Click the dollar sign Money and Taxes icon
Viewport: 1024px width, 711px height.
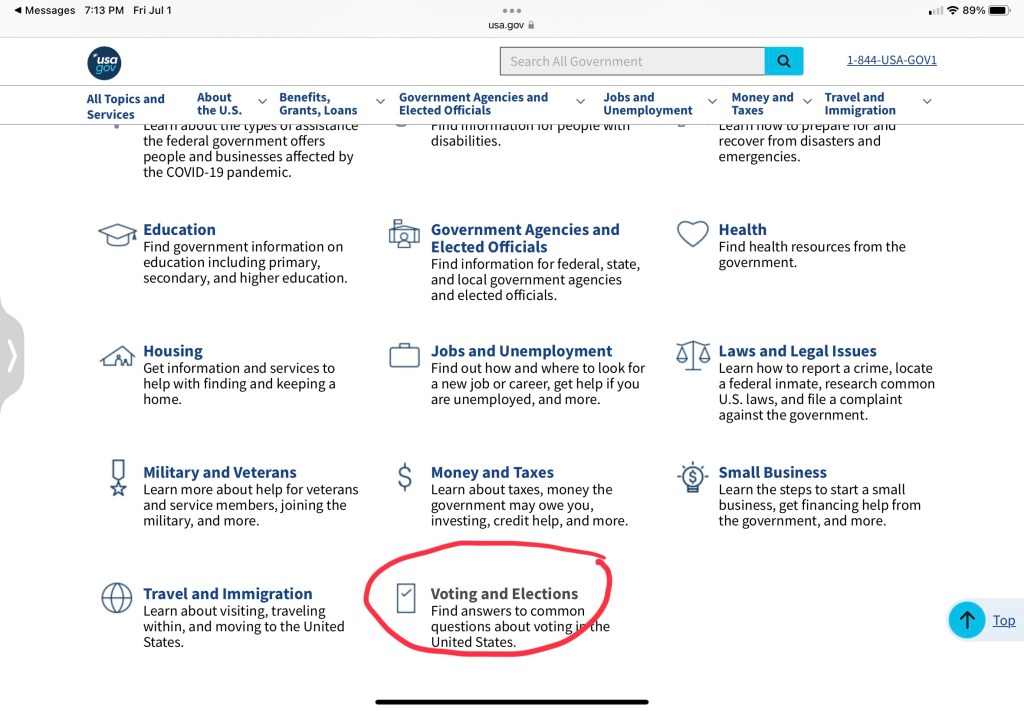coord(404,477)
